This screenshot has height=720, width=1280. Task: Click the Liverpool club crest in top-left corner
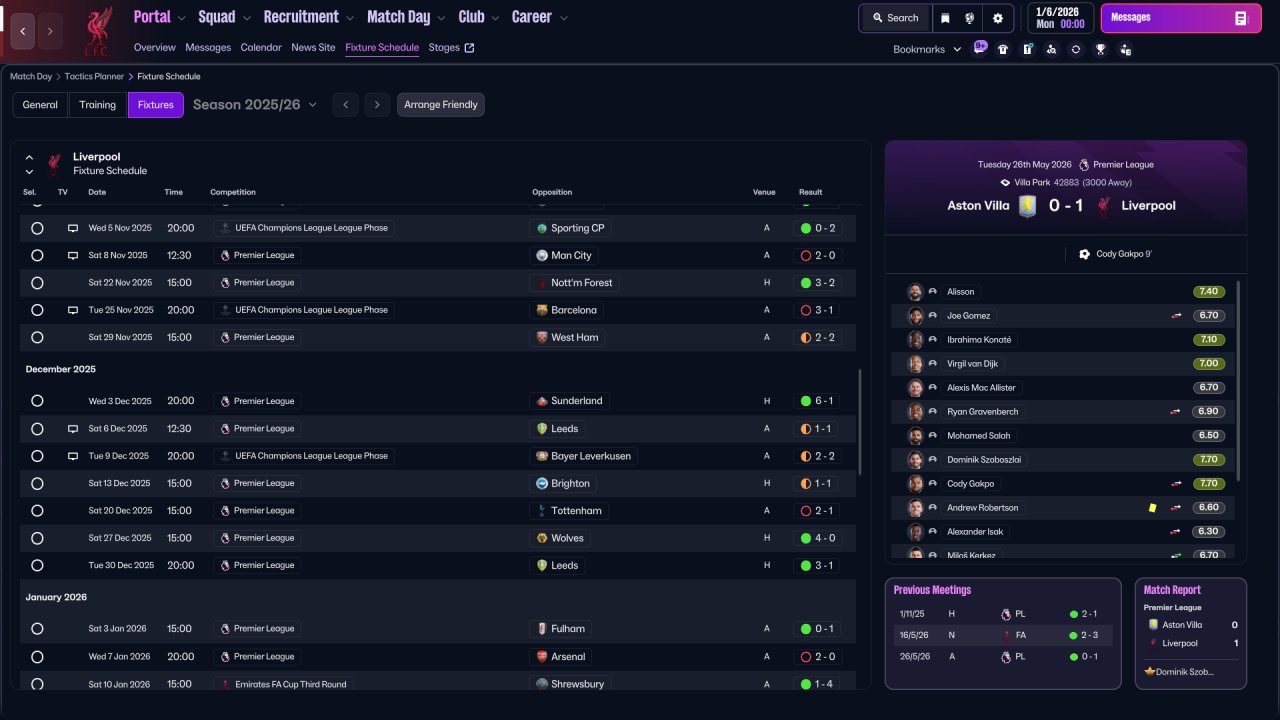(97, 30)
